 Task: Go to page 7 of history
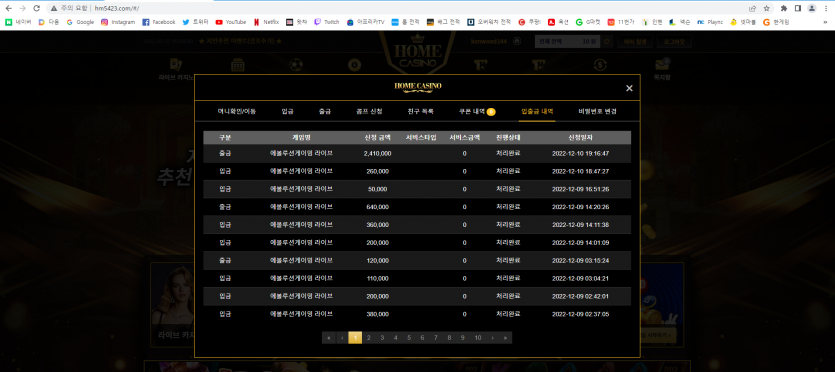pos(436,338)
